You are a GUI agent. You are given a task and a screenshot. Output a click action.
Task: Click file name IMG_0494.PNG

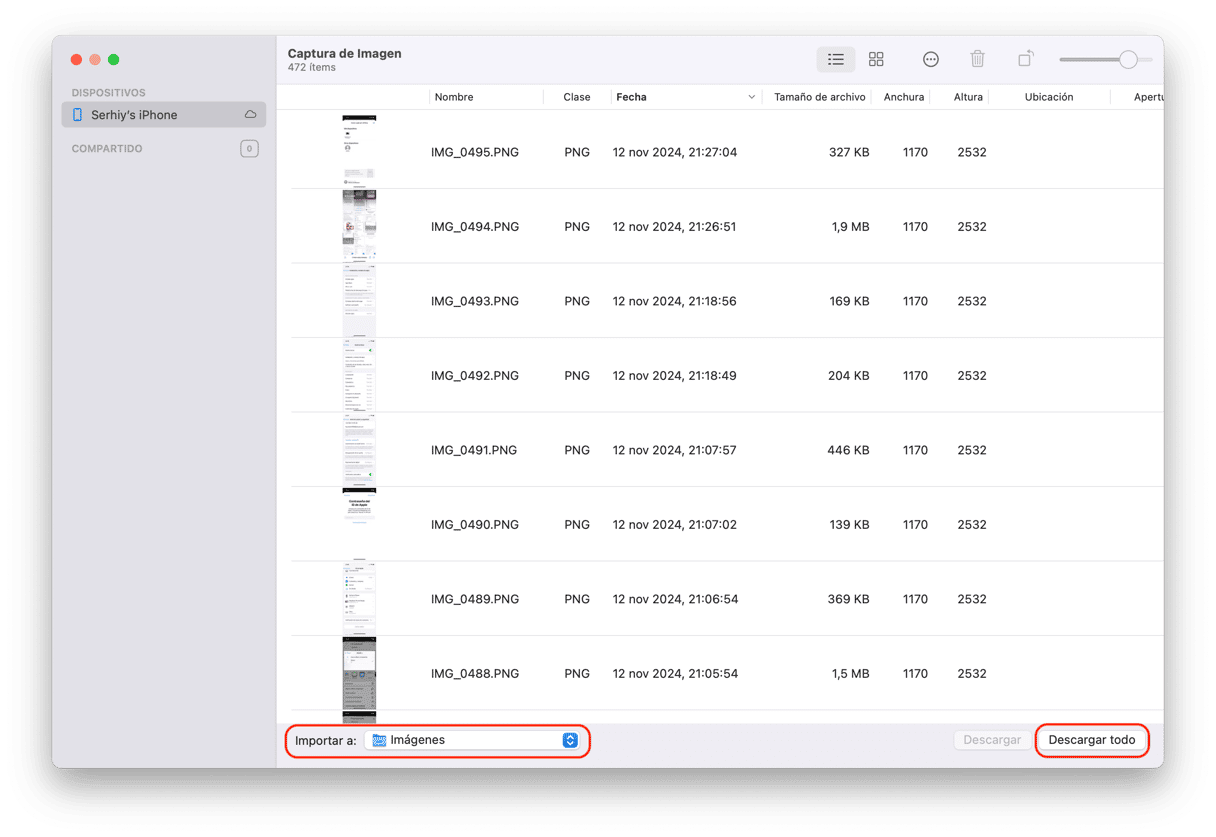click(x=475, y=227)
